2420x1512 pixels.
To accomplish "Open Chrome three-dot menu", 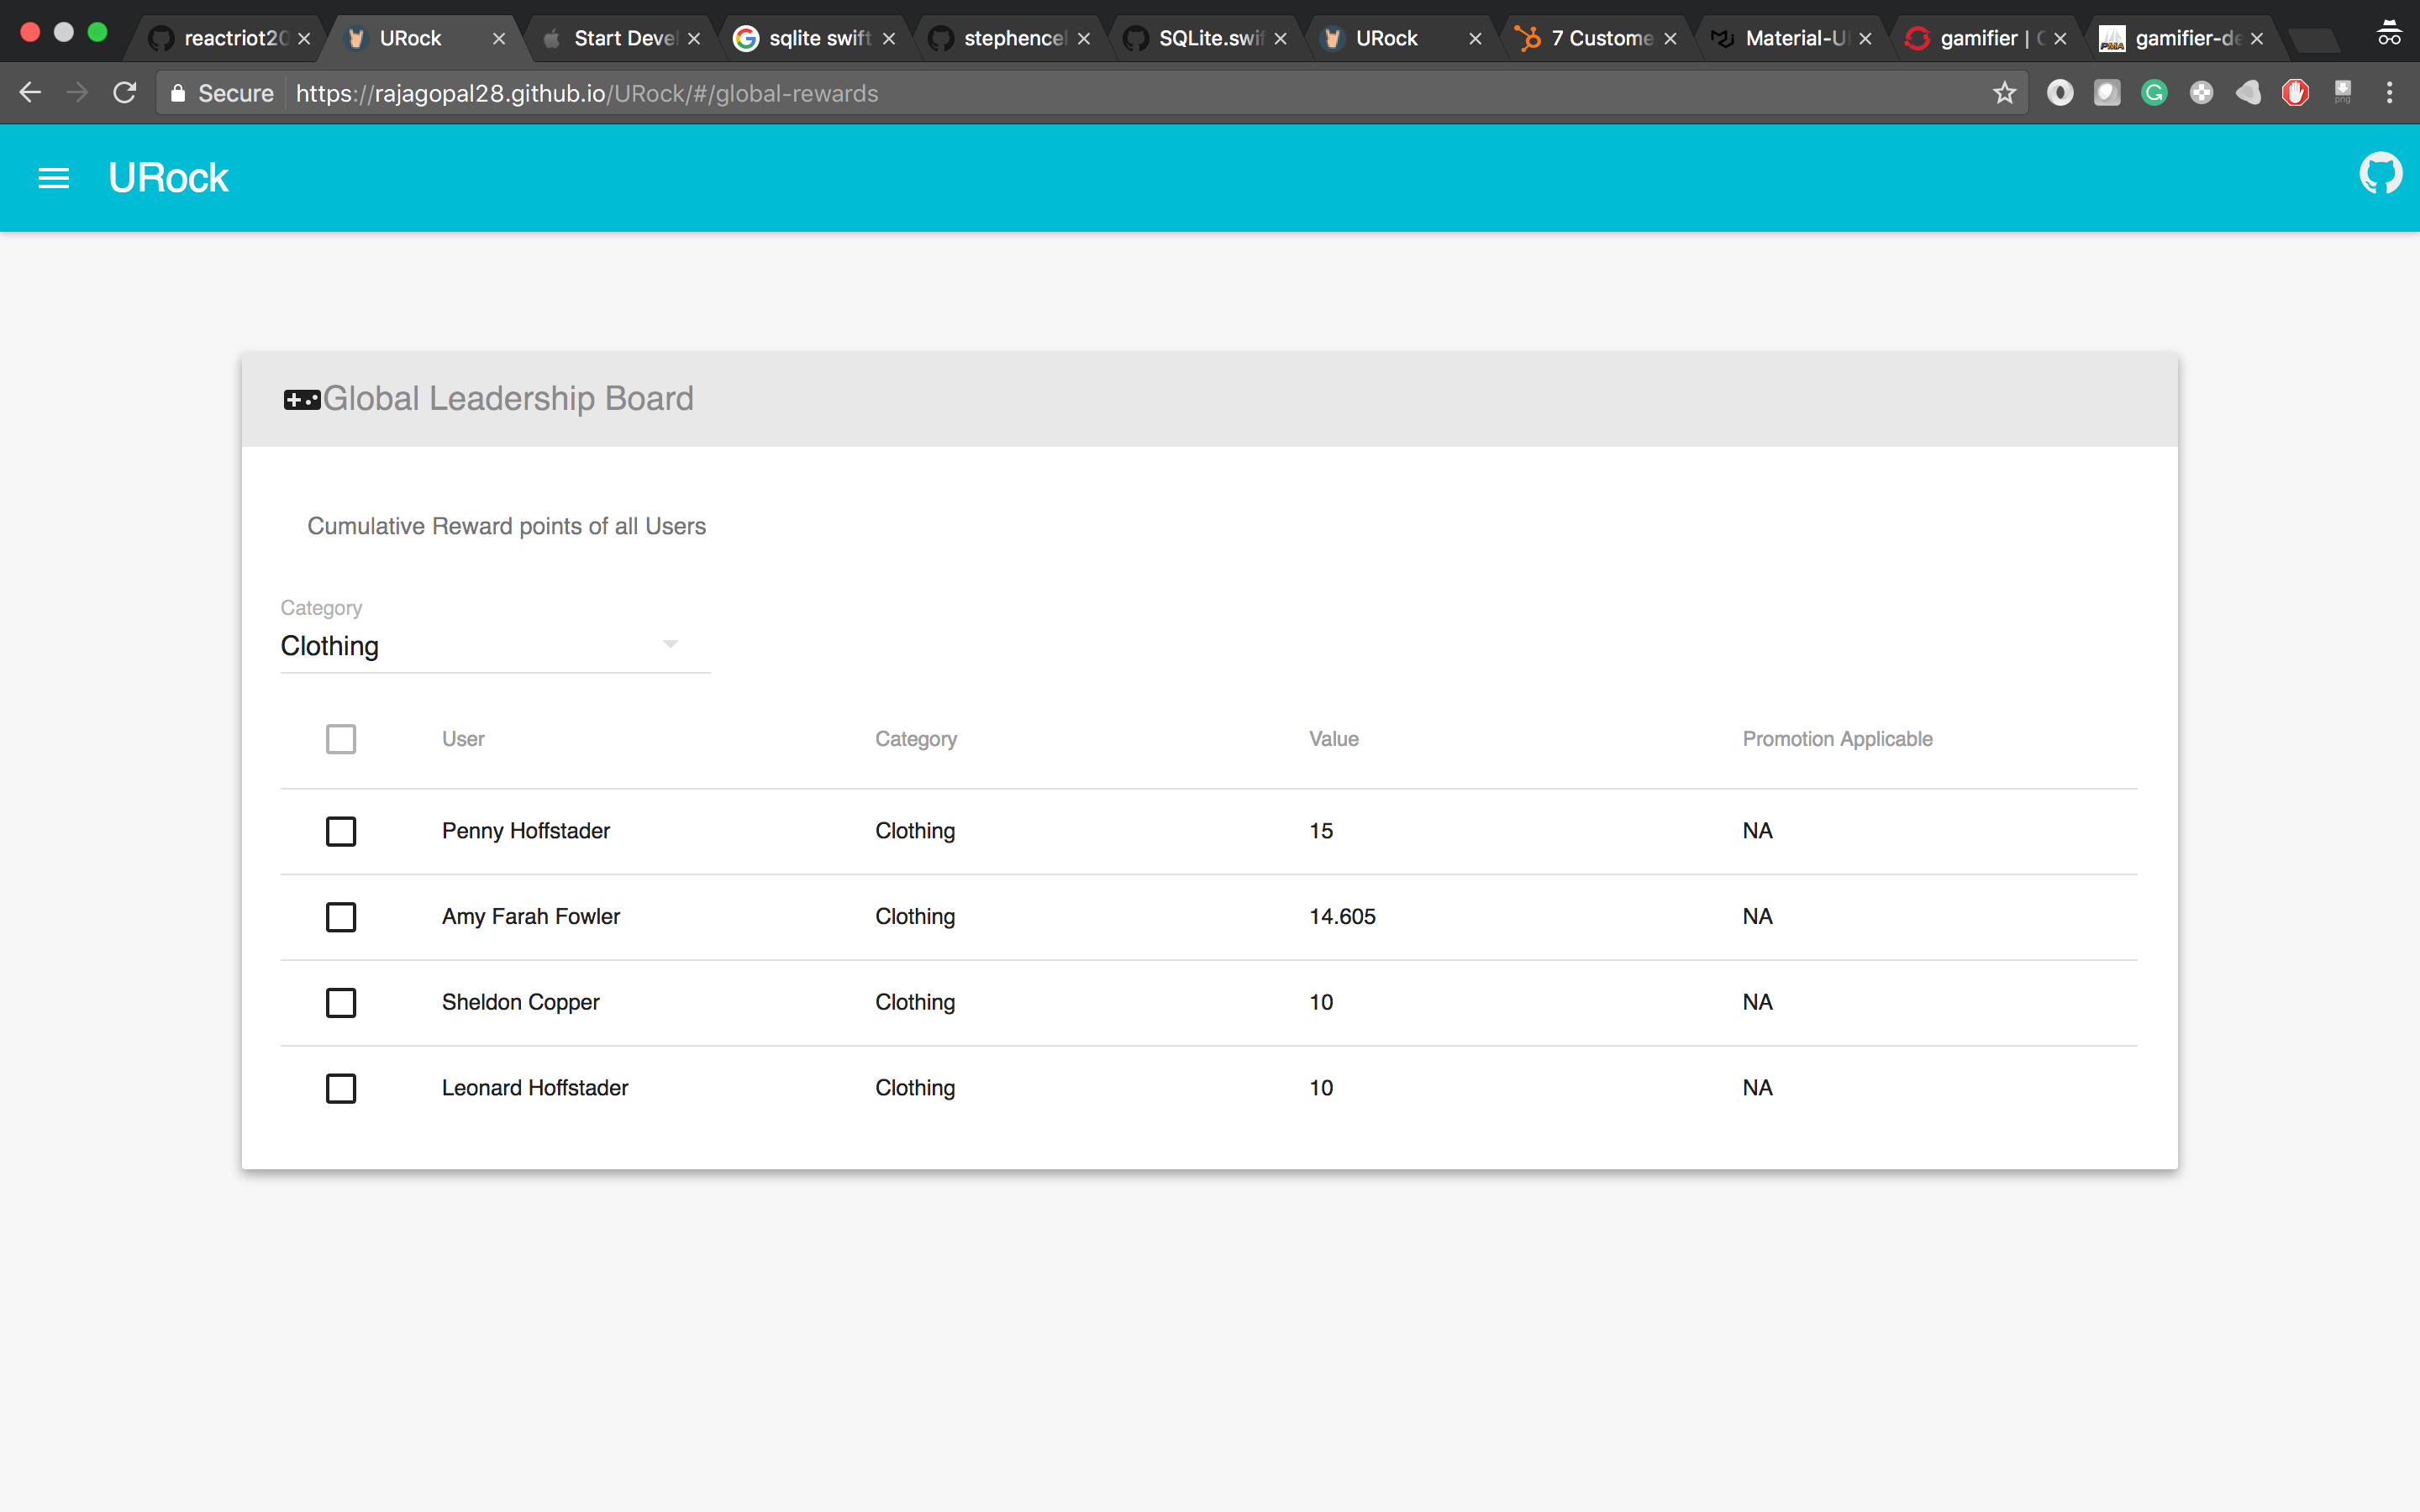I will 2389,93.
